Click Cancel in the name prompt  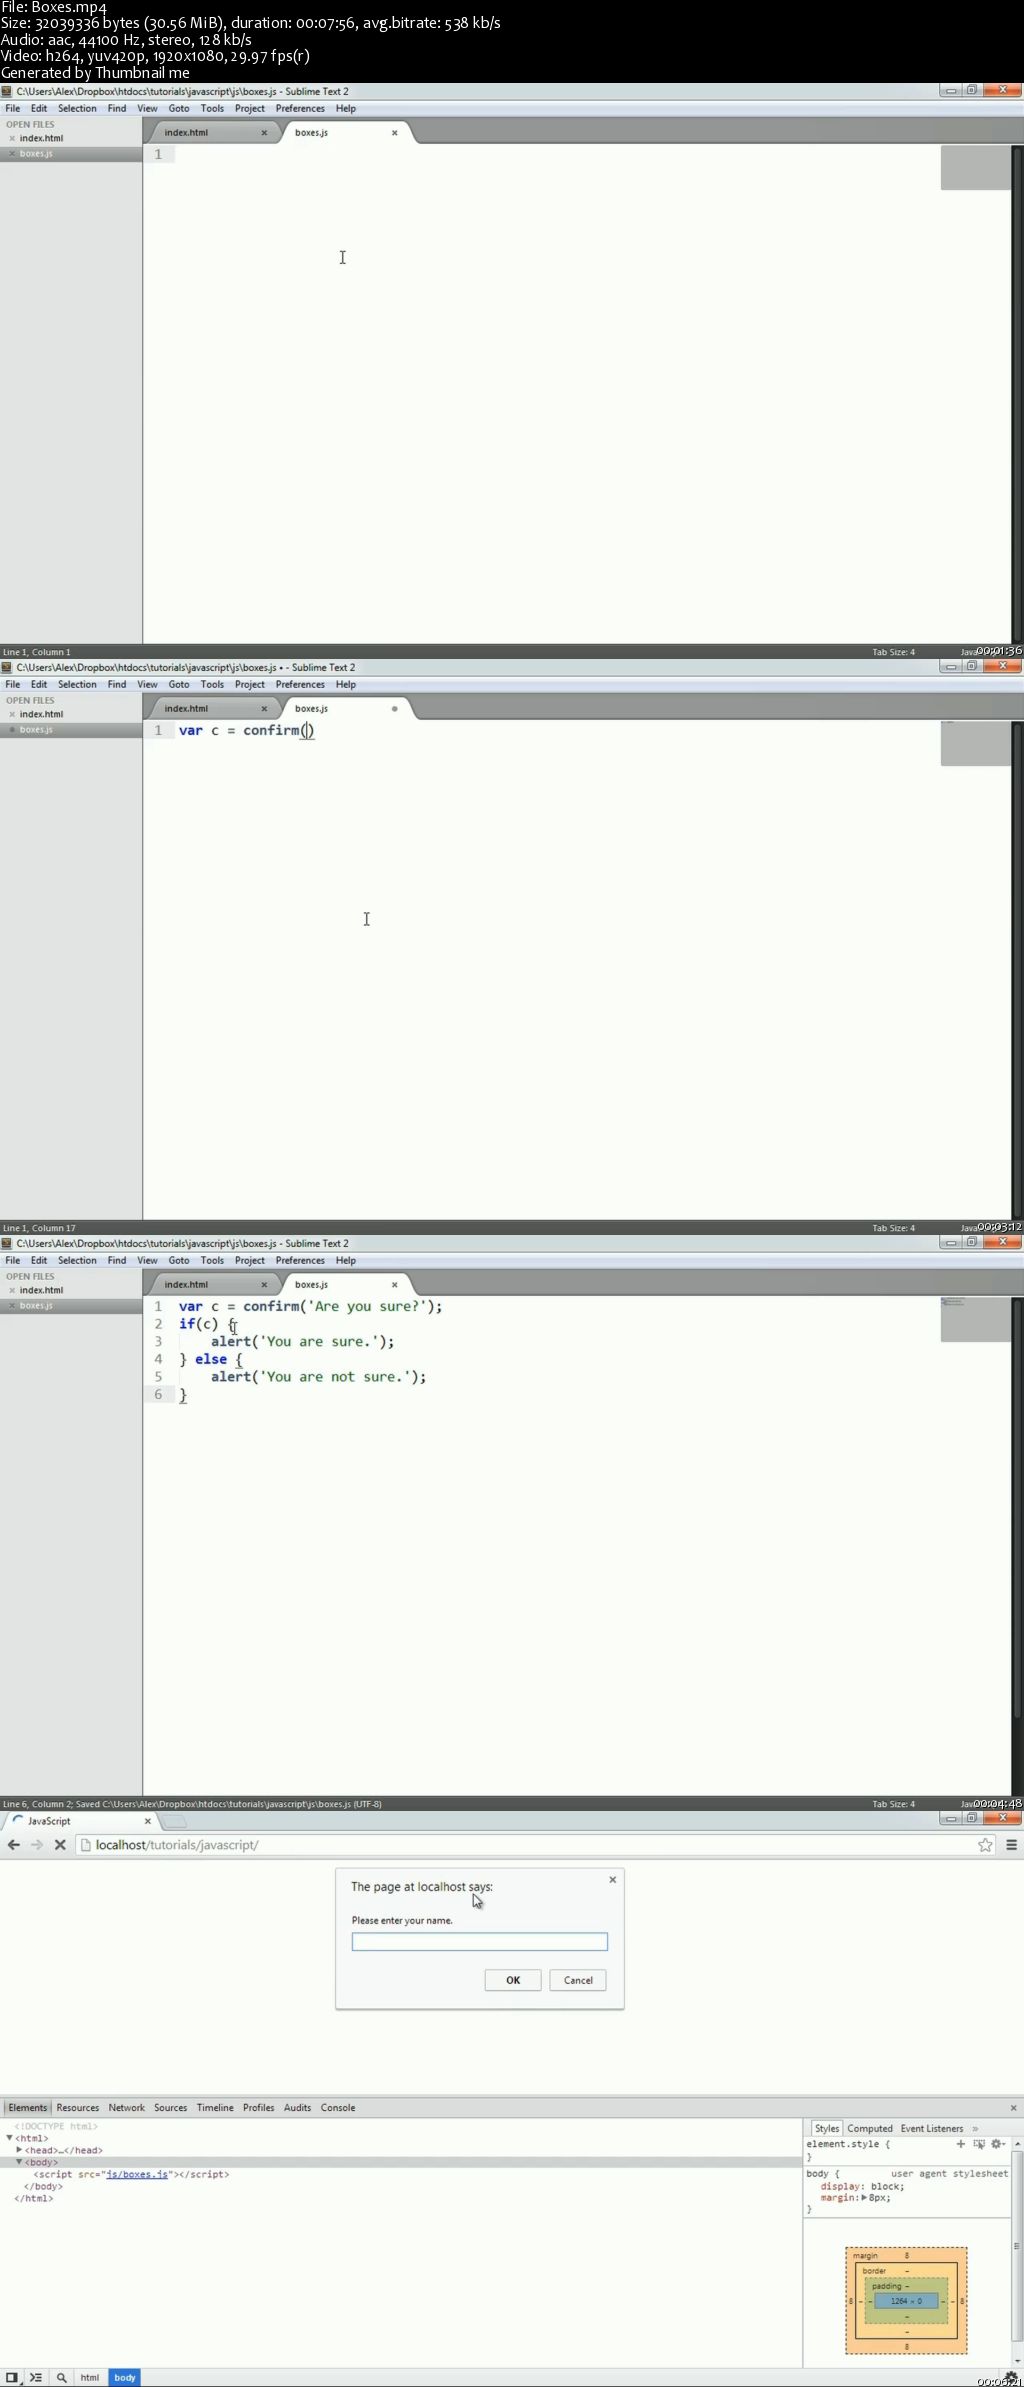(578, 1980)
